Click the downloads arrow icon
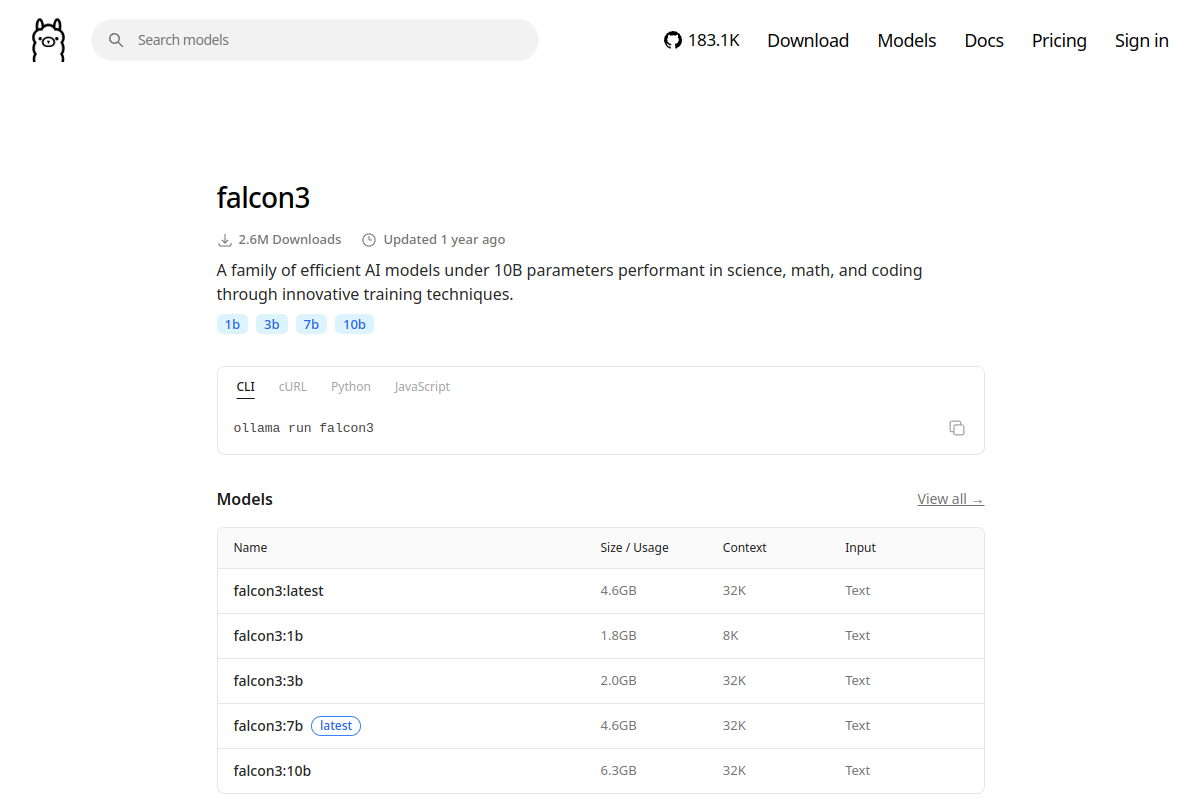The image size is (1200, 800). tap(225, 240)
